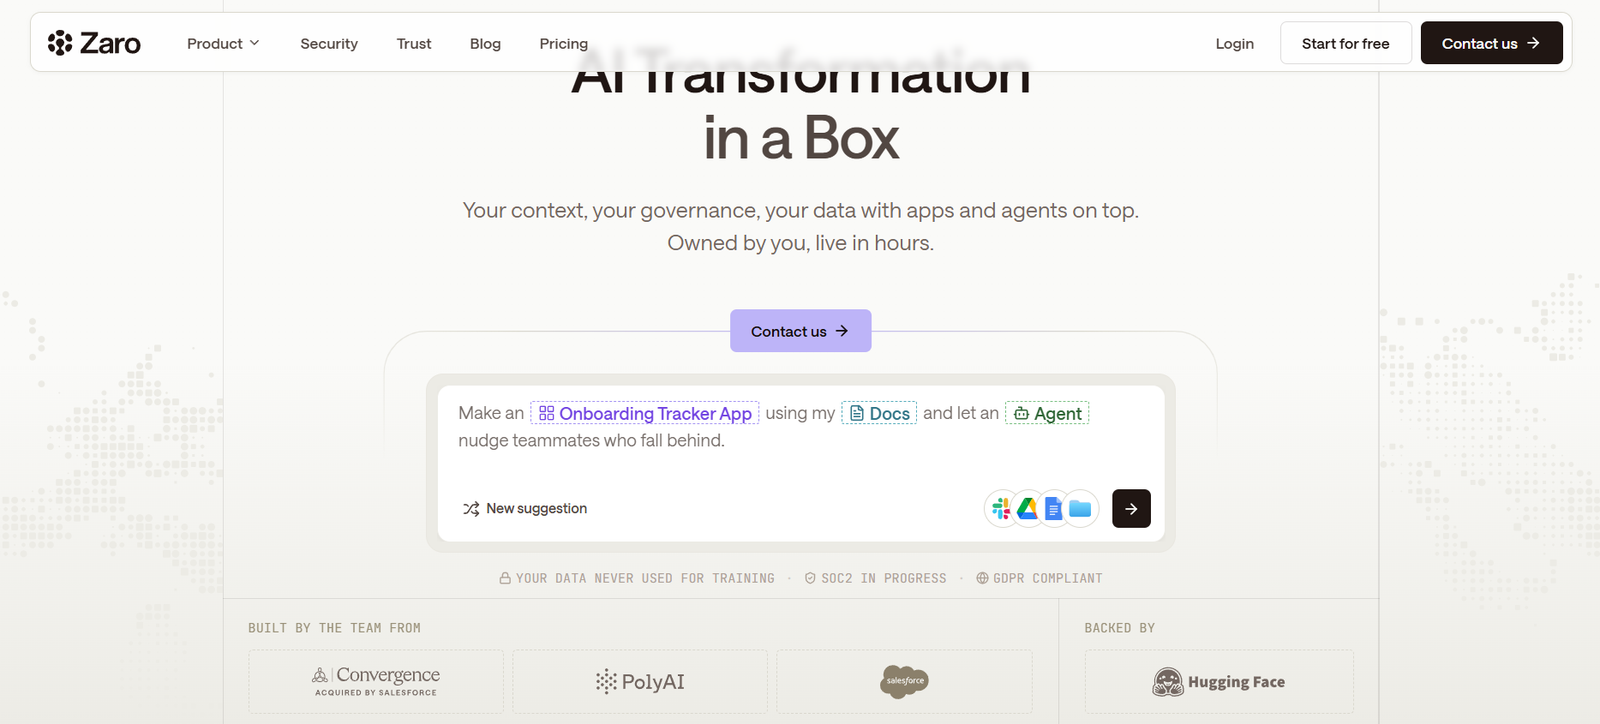The height and width of the screenshot is (724, 1600).
Task: Select the Docs chip in the prompt
Action: (879, 413)
